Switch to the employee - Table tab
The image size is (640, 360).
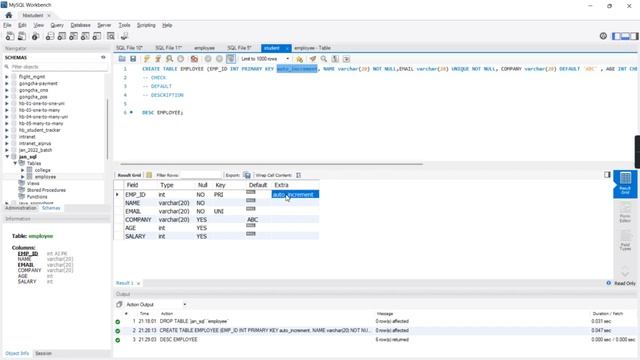312,48
